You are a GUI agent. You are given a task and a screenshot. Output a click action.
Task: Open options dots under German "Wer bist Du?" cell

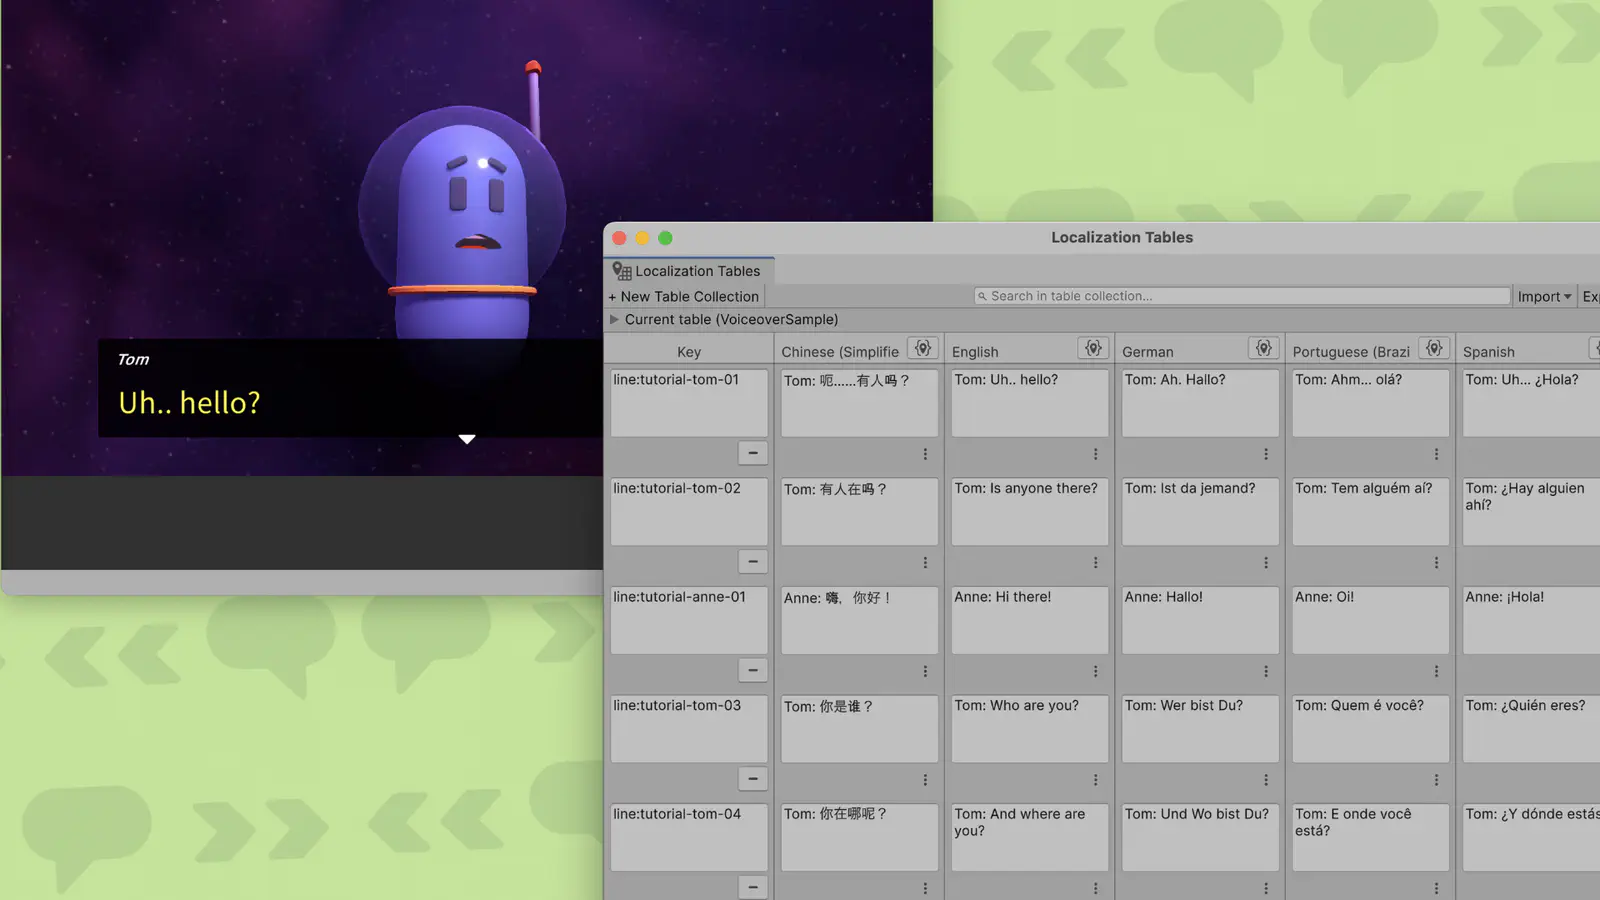click(1265, 780)
